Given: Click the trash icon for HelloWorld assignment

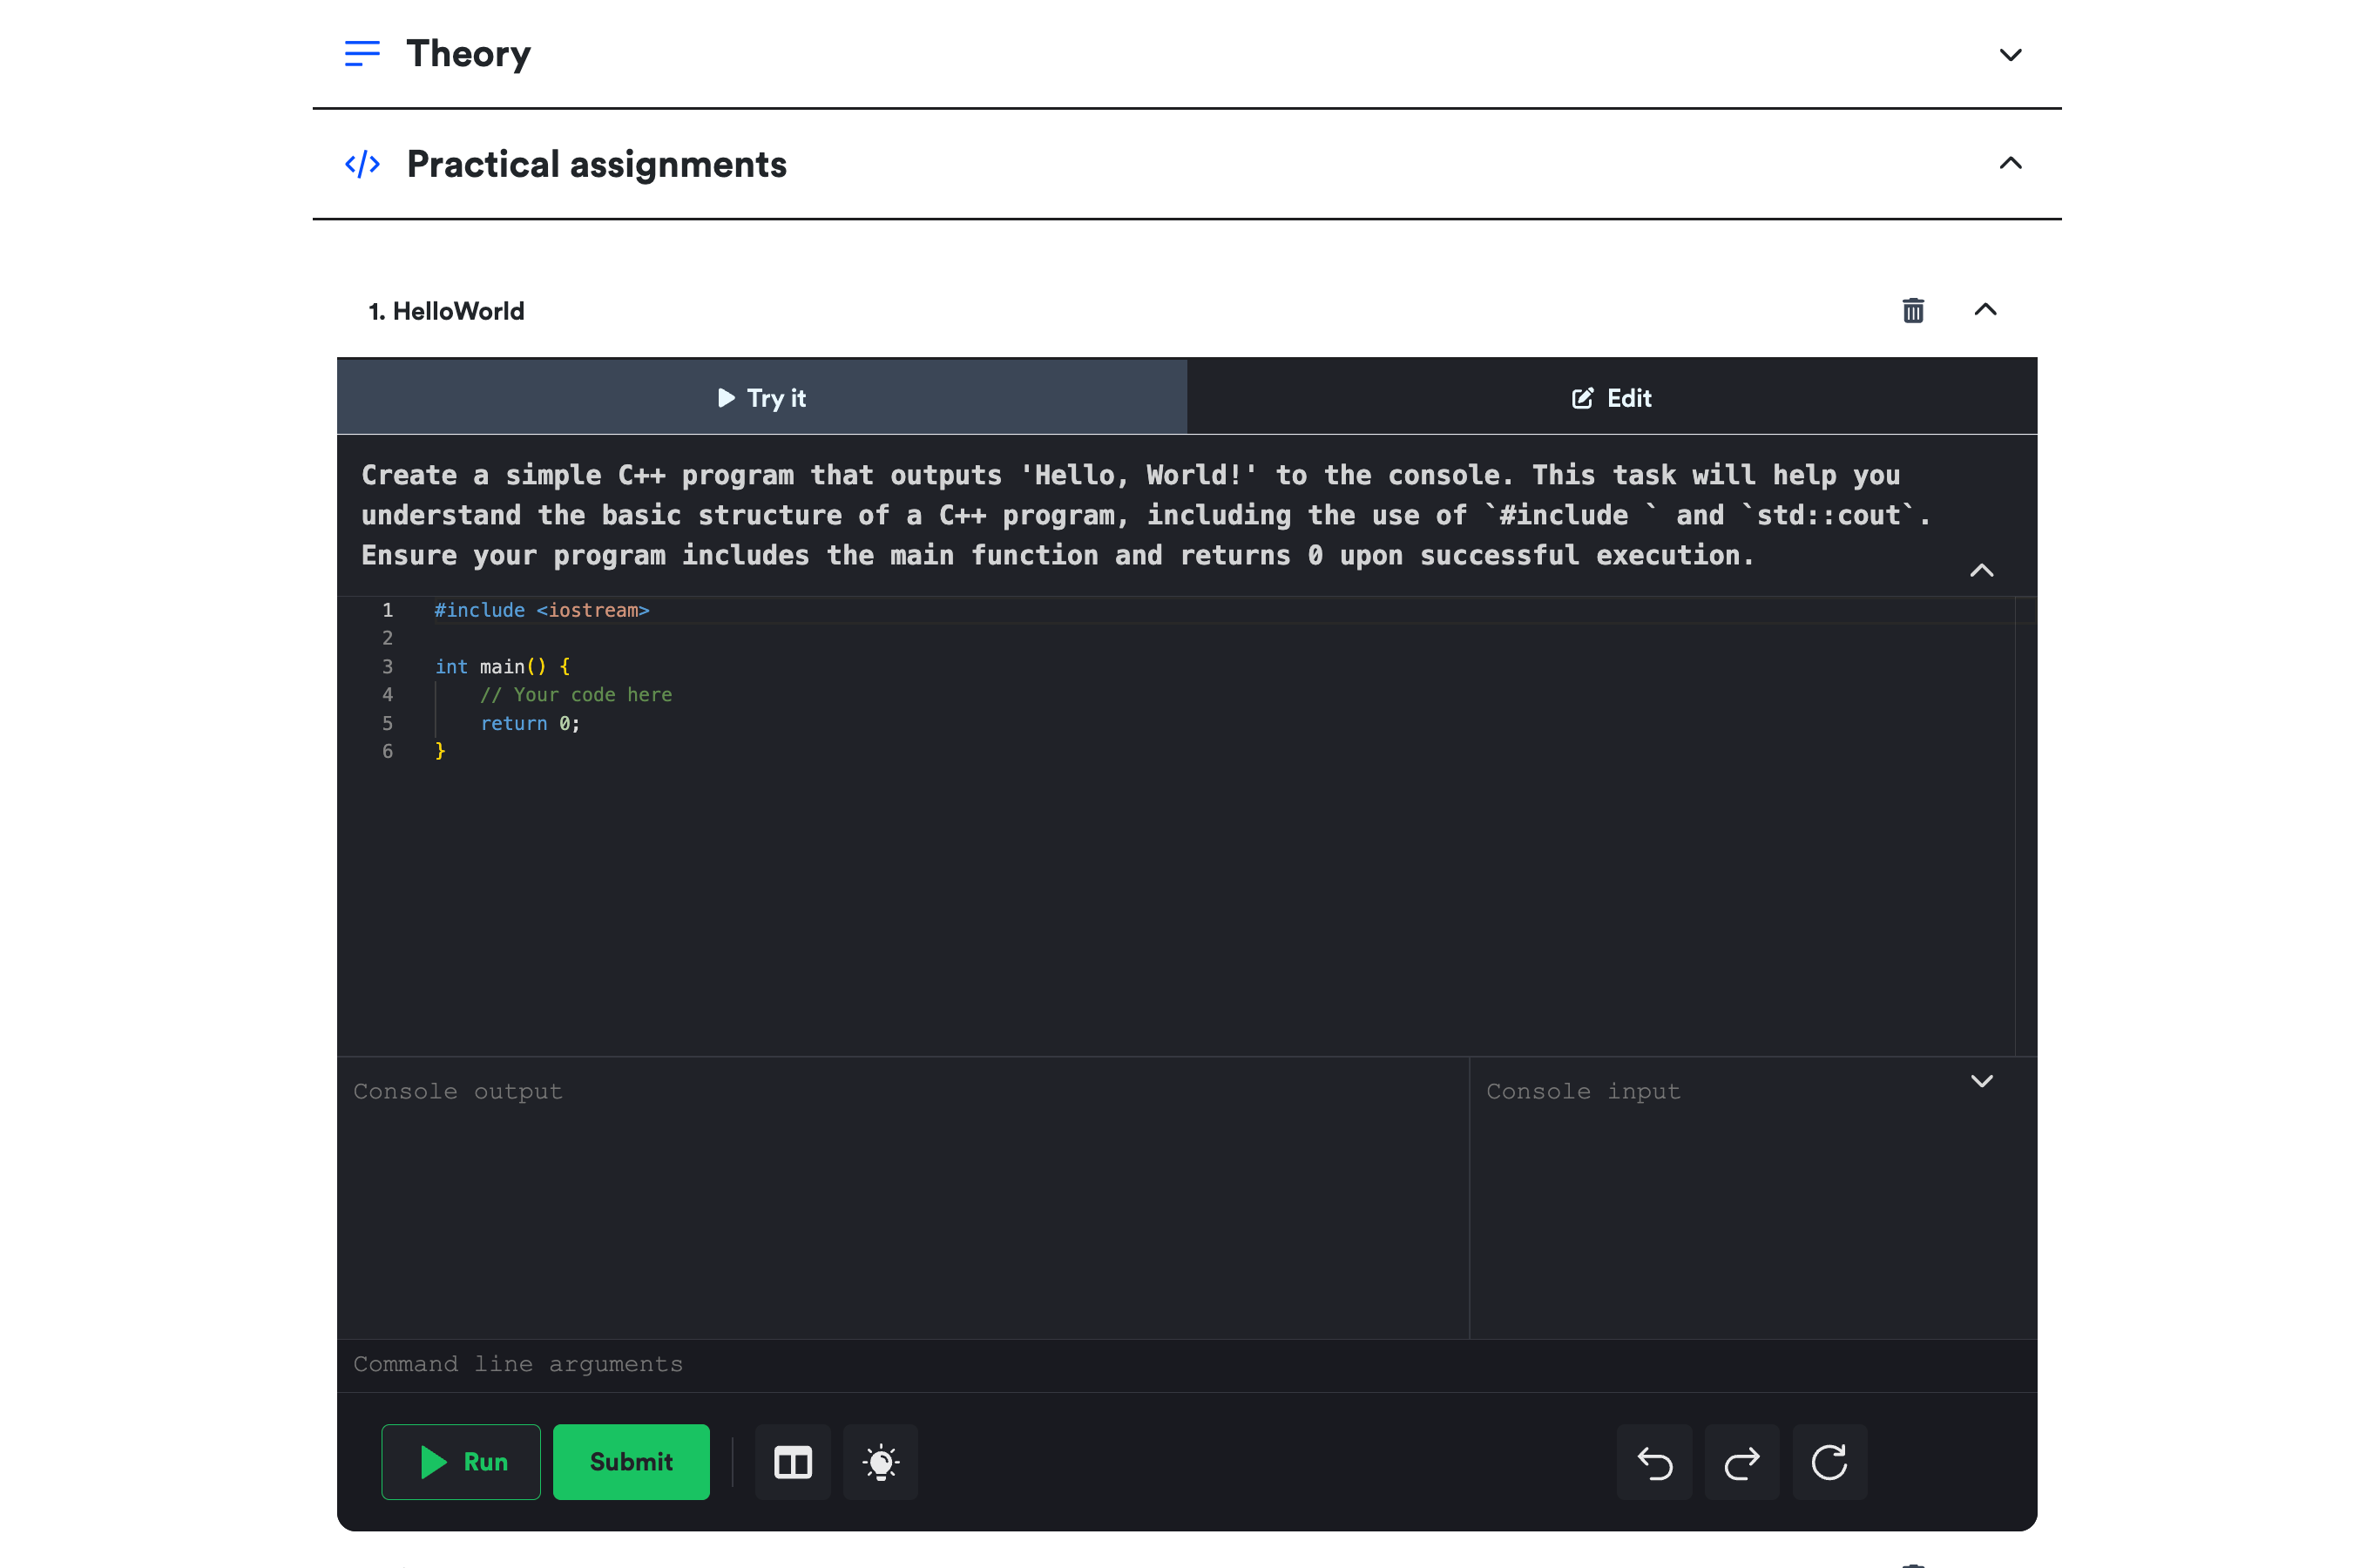Looking at the screenshot, I should (1912, 311).
